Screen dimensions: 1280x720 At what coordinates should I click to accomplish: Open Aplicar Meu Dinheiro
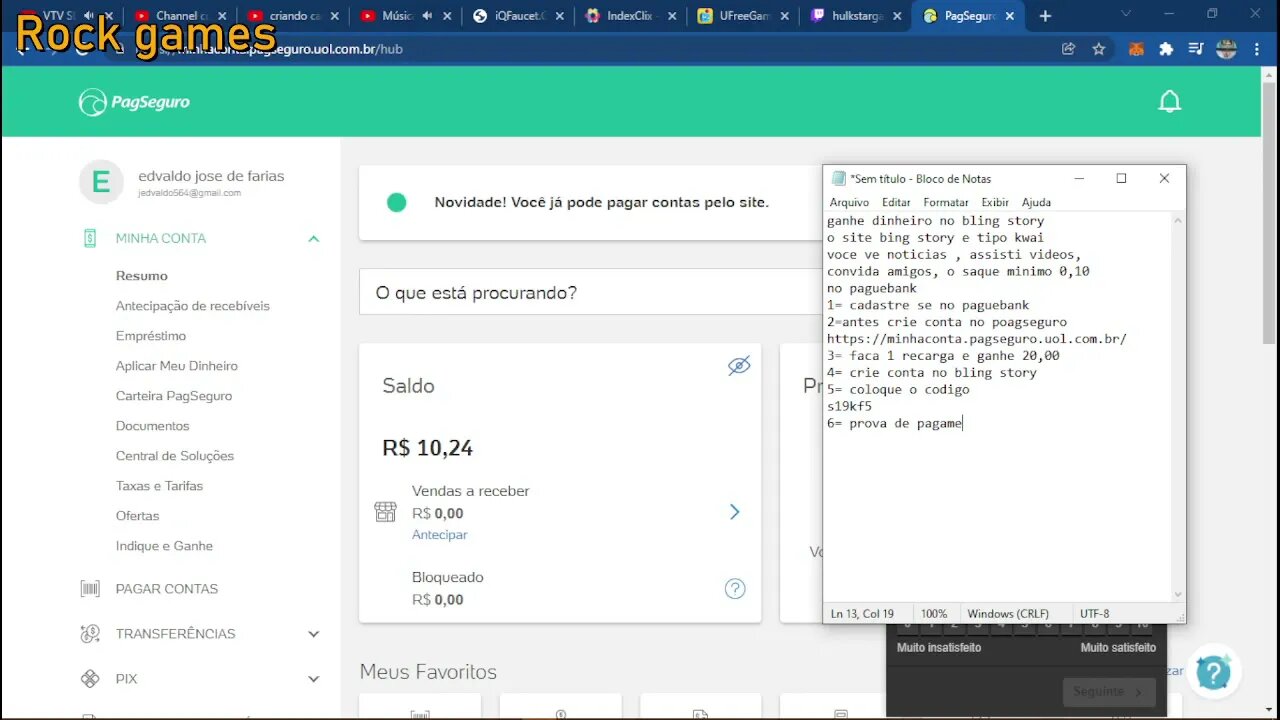(177, 366)
